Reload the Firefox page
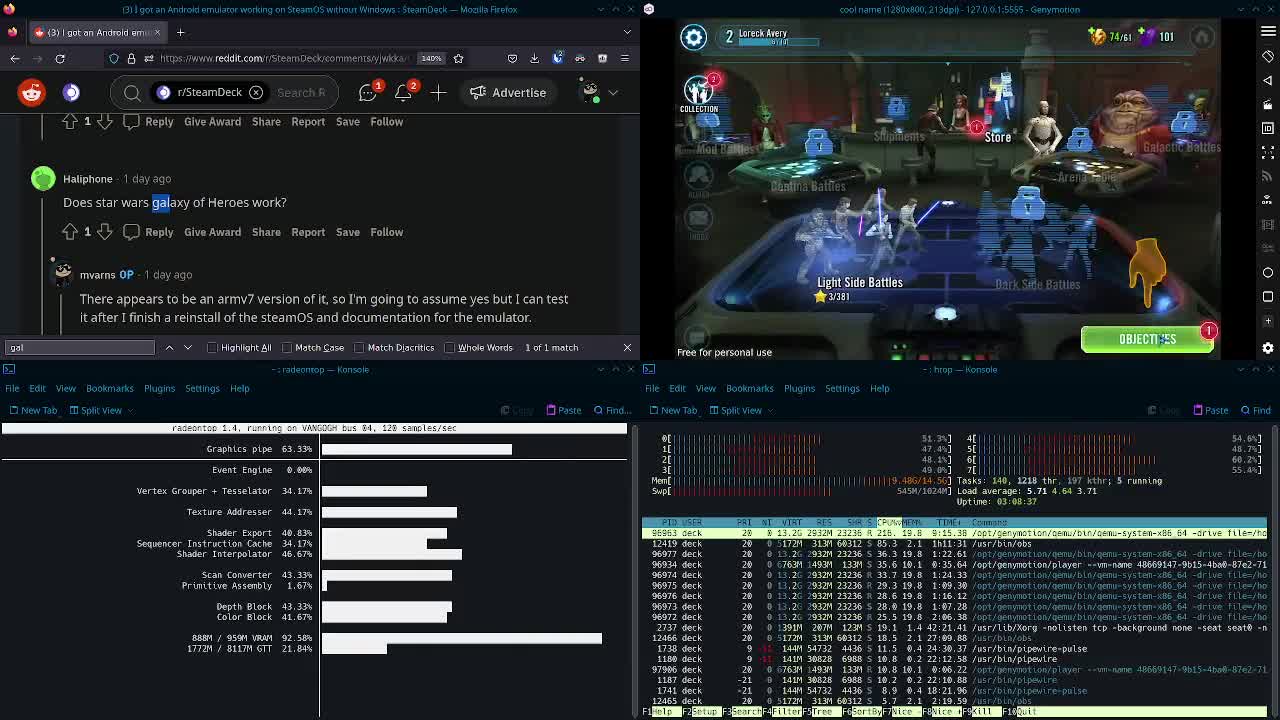This screenshot has height=720, width=1280. click(60, 58)
